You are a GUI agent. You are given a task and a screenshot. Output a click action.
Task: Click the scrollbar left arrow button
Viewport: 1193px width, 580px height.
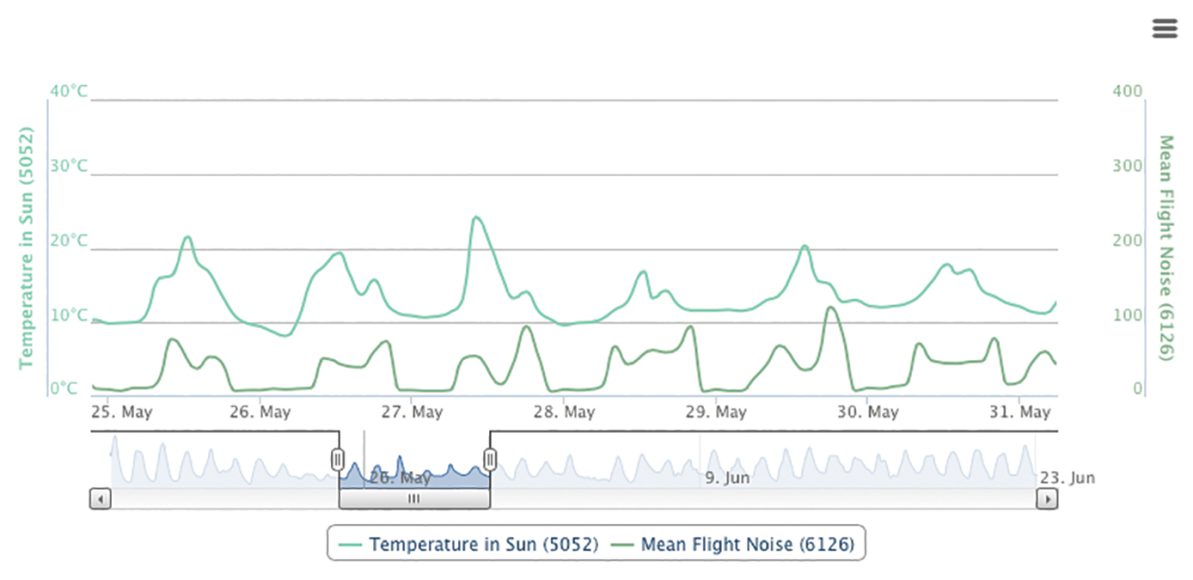[x=100, y=498]
